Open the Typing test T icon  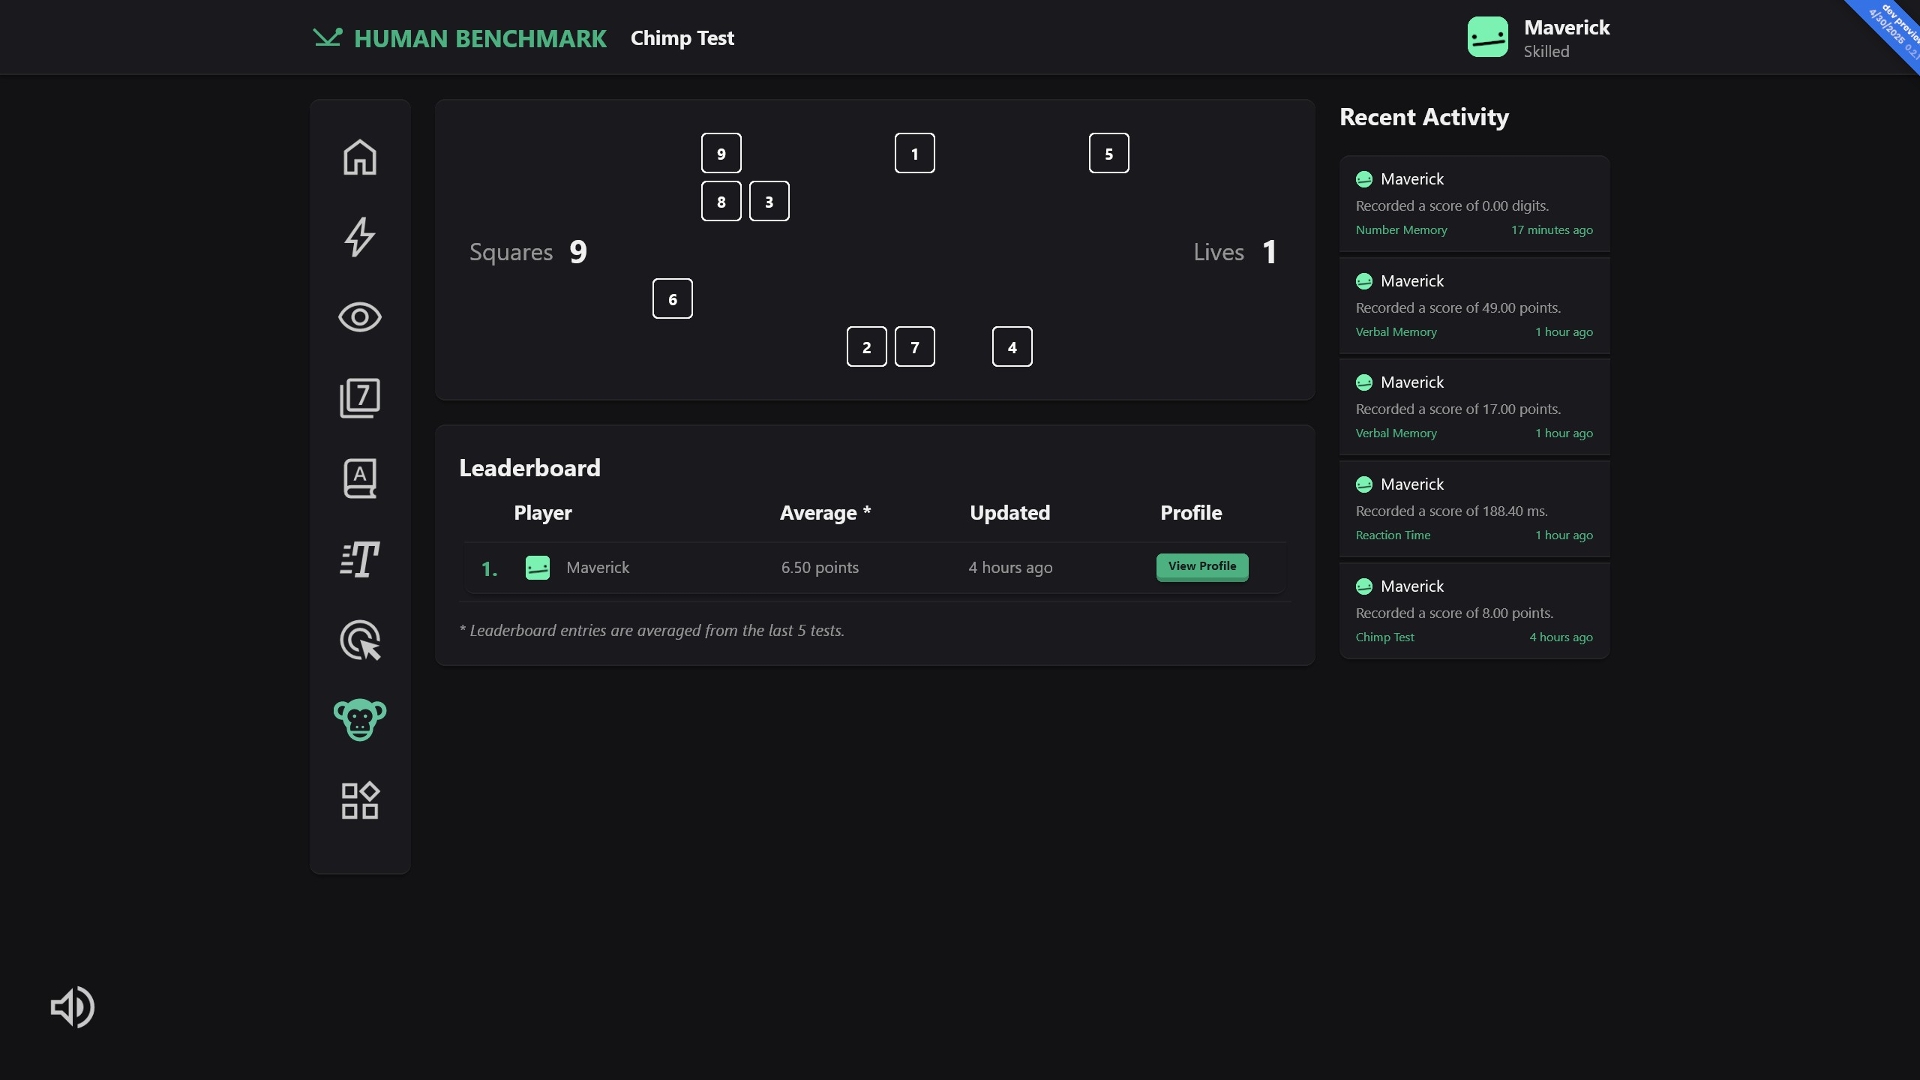click(360, 559)
